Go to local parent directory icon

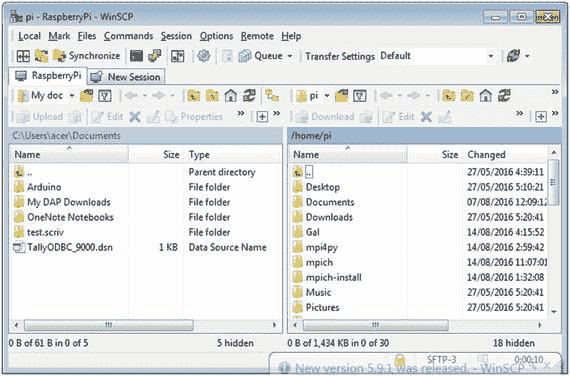click(x=194, y=96)
